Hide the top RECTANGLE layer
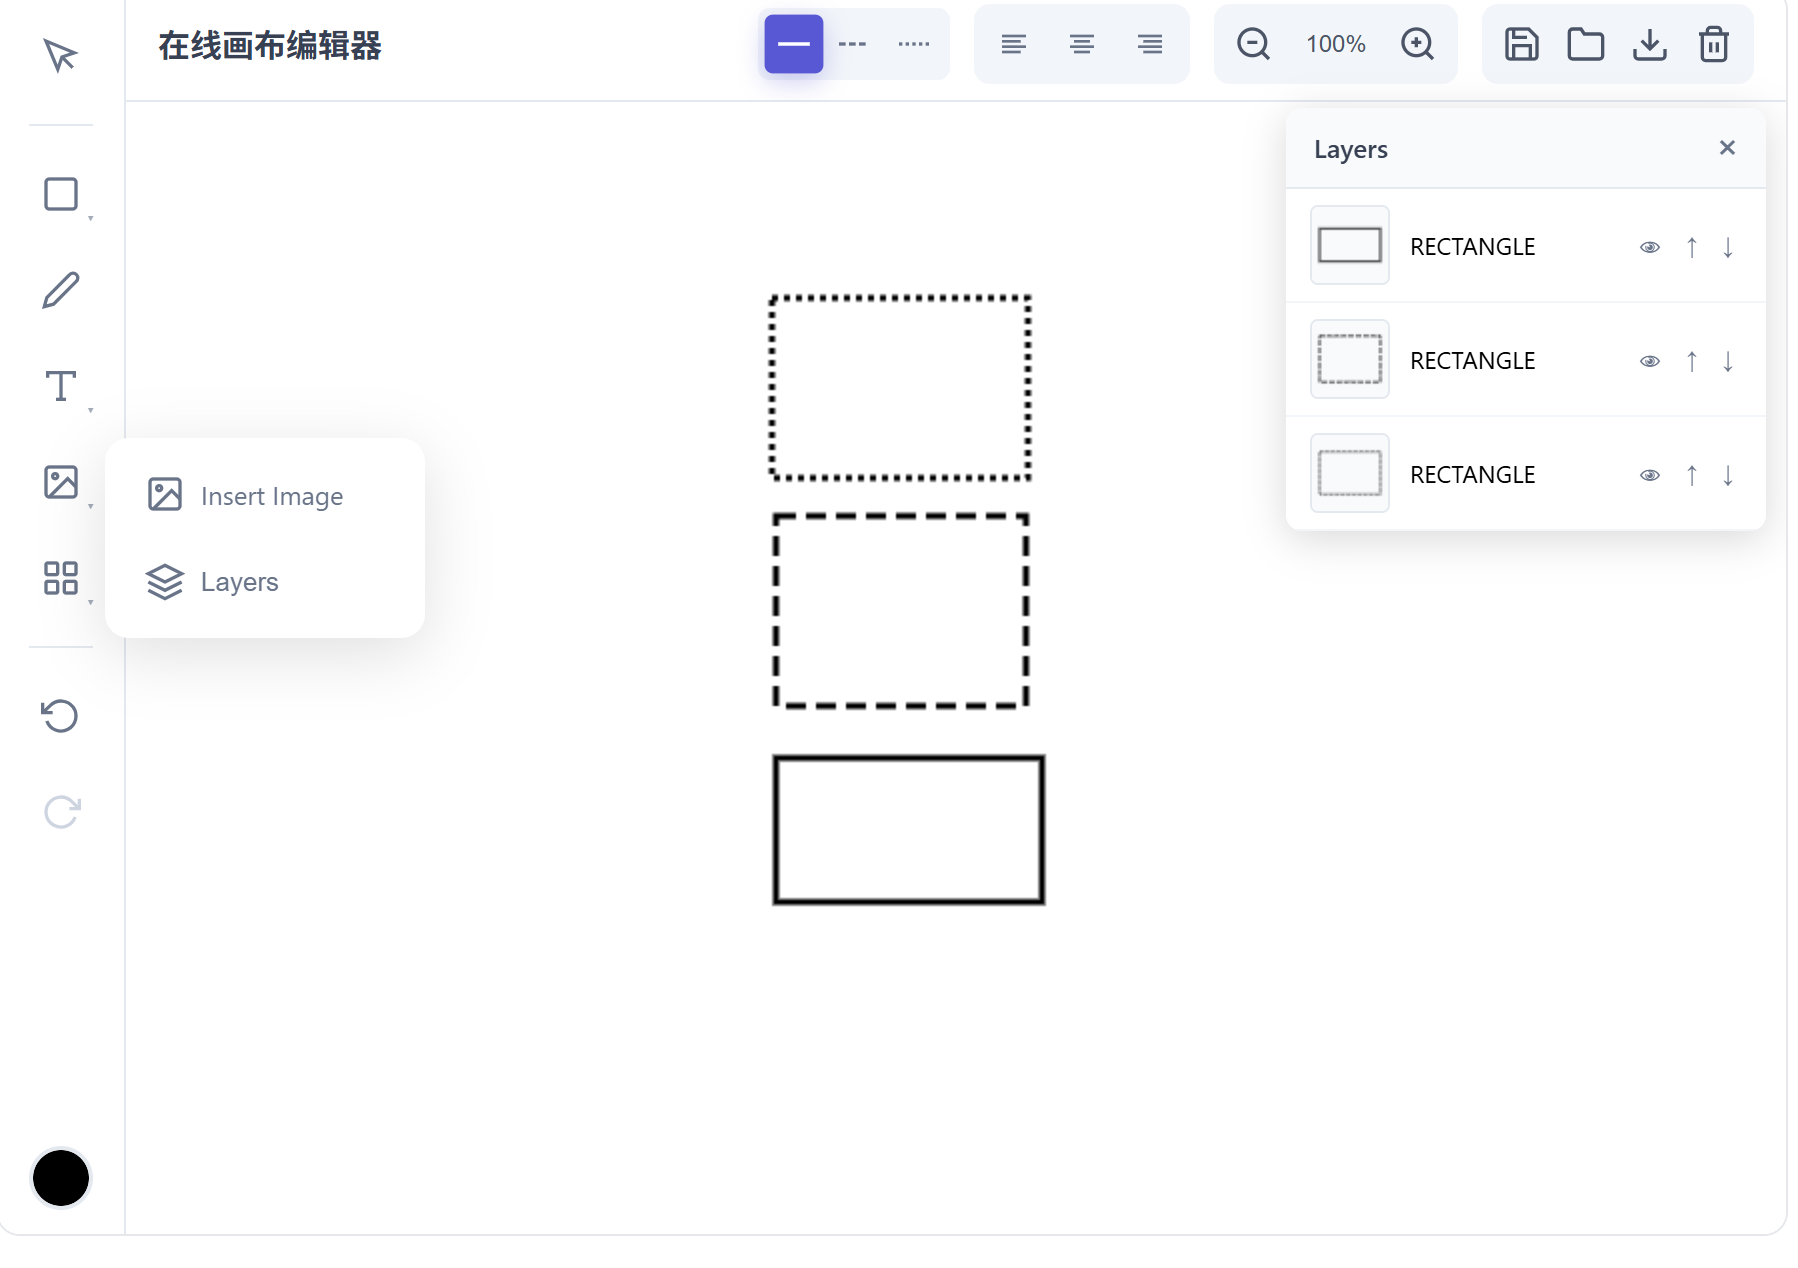 pos(1650,246)
